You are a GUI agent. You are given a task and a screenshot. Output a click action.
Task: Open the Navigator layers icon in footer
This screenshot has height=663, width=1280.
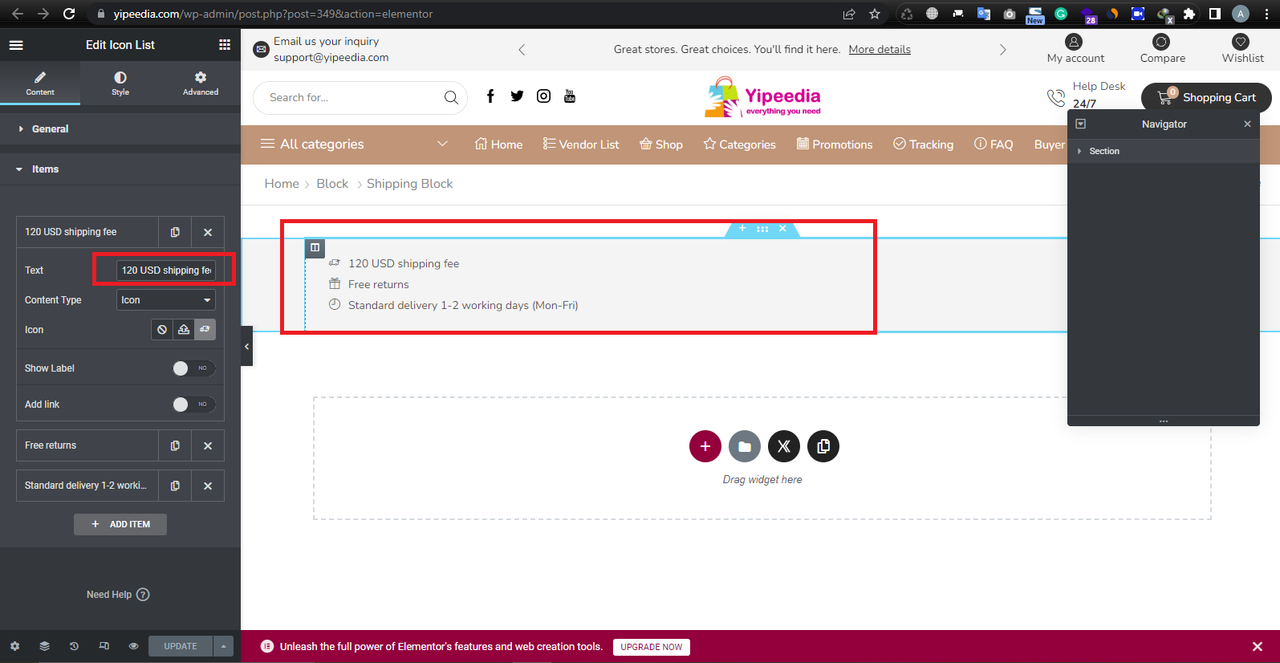click(44, 646)
